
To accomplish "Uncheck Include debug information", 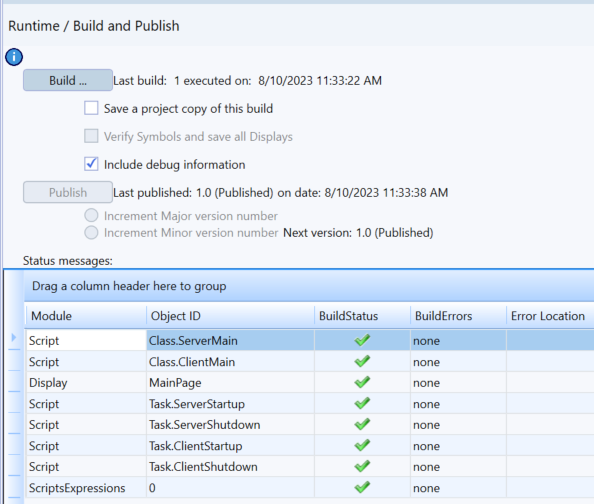I will coord(91,164).
